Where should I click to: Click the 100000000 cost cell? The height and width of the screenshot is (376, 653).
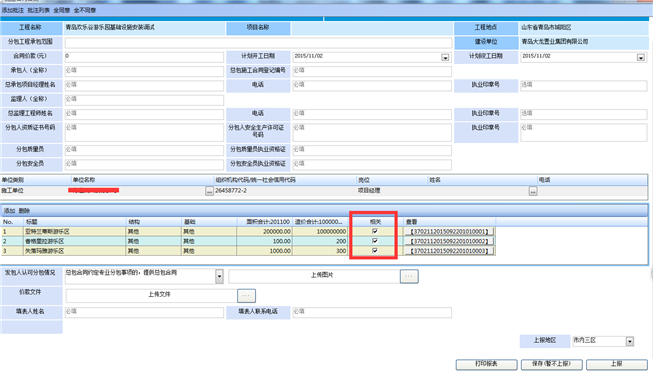[320, 232]
